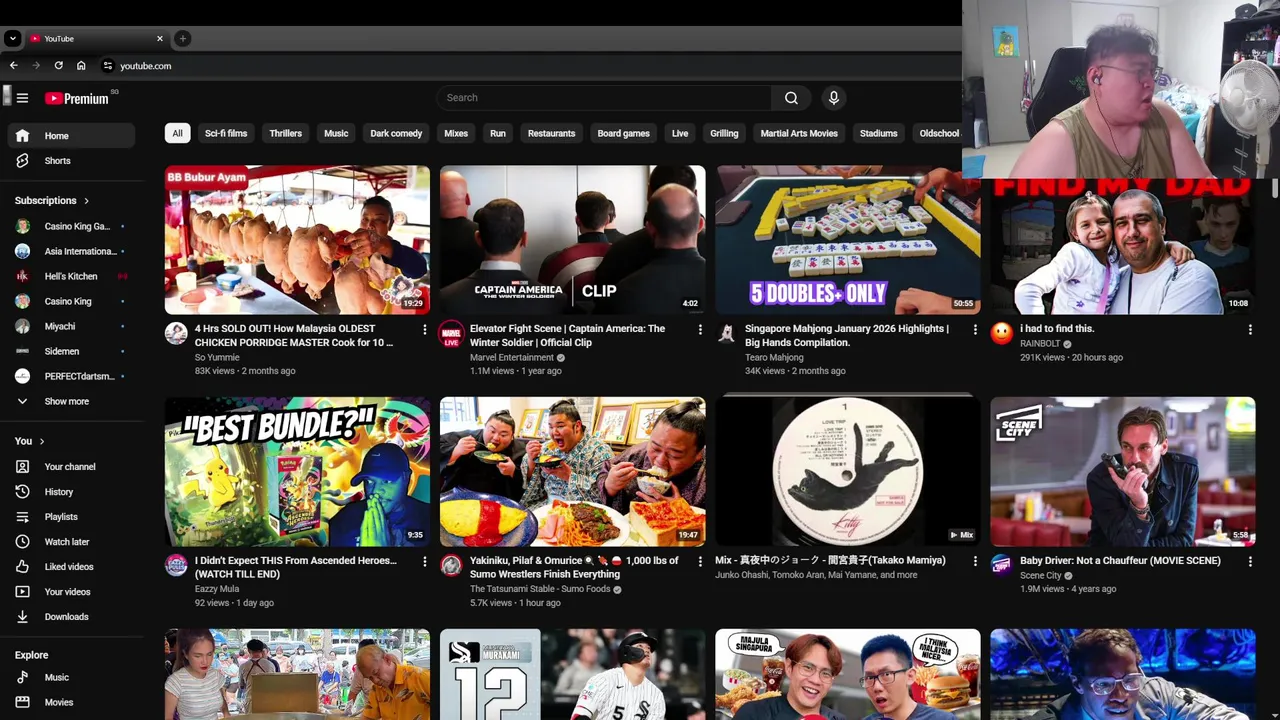Screen dimensions: 1280x720
Task: Open options menu for chicken porridge video
Action: click(424, 330)
